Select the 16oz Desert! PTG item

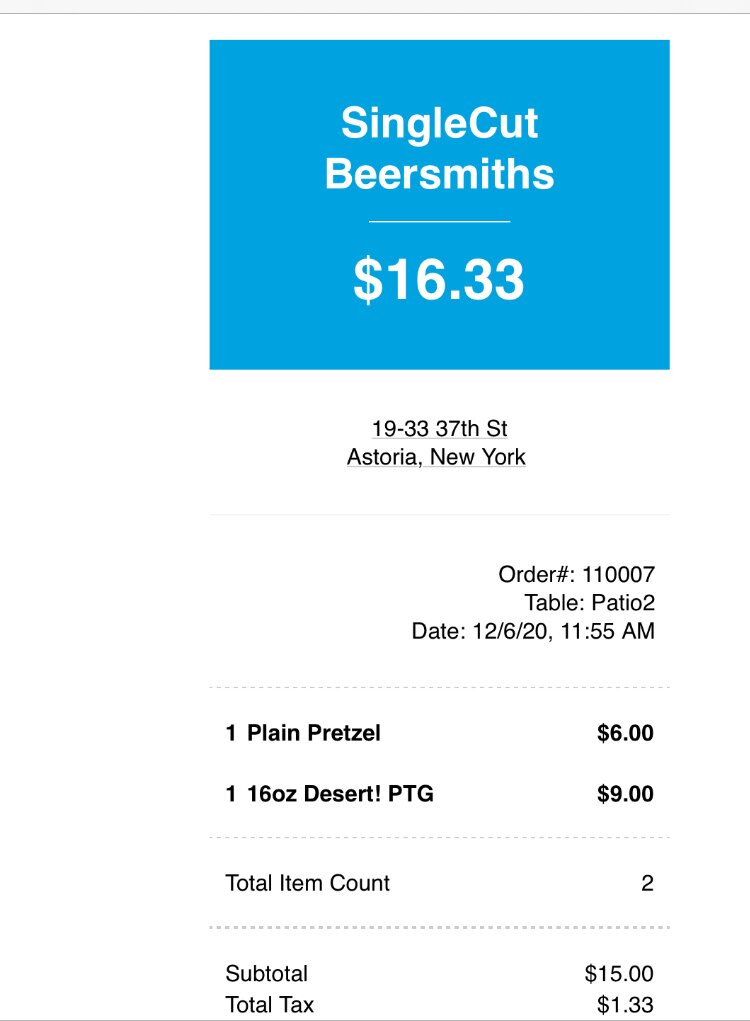[x=340, y=794]
